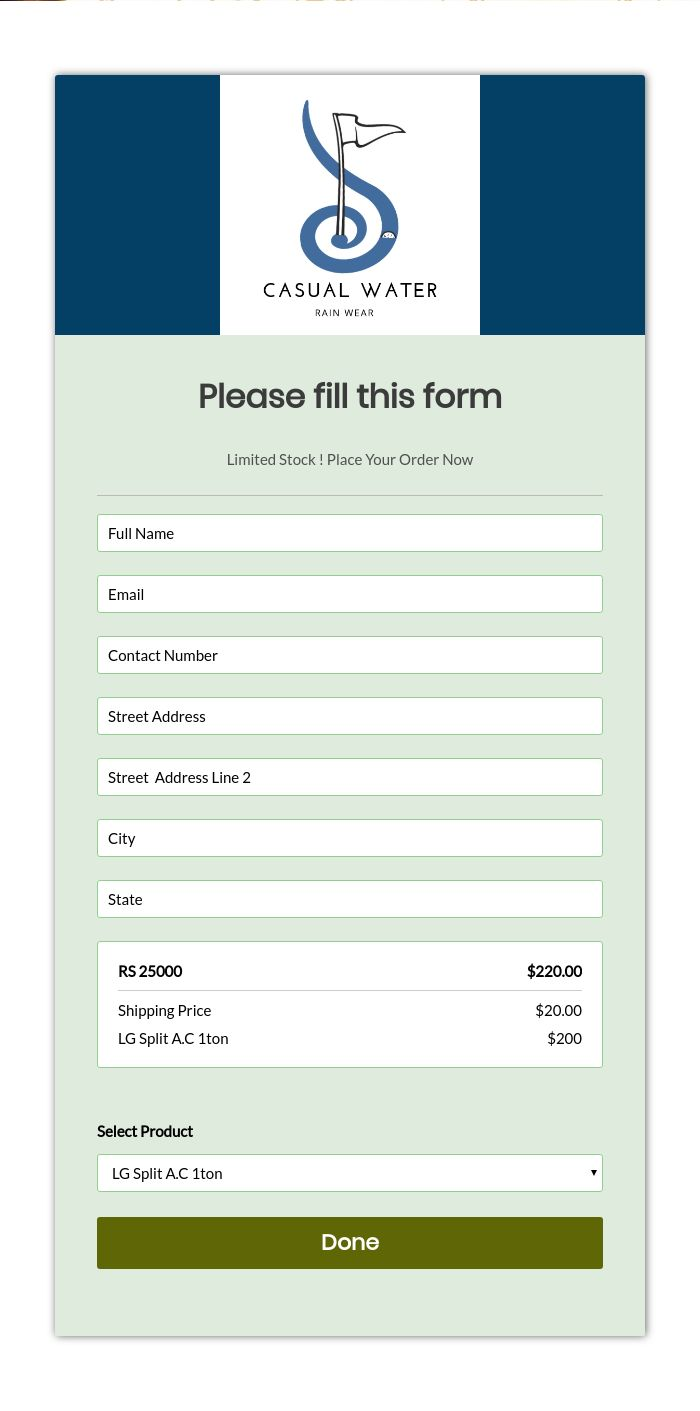
Task: Click the Limited Stock notice text
Action: pyautogui.click(x=350, y=459)
